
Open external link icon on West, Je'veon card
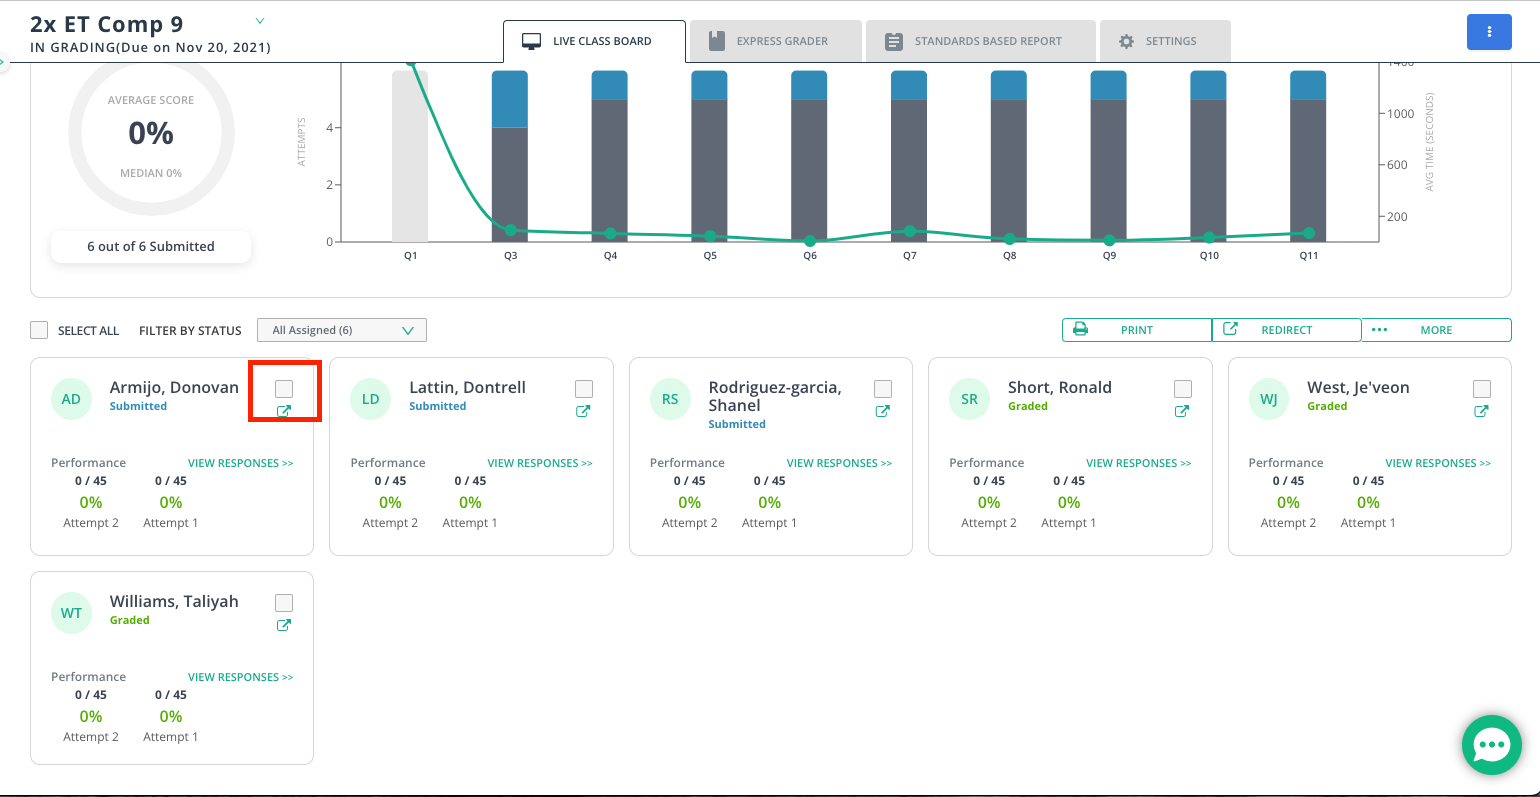(x=1481, y=411)
